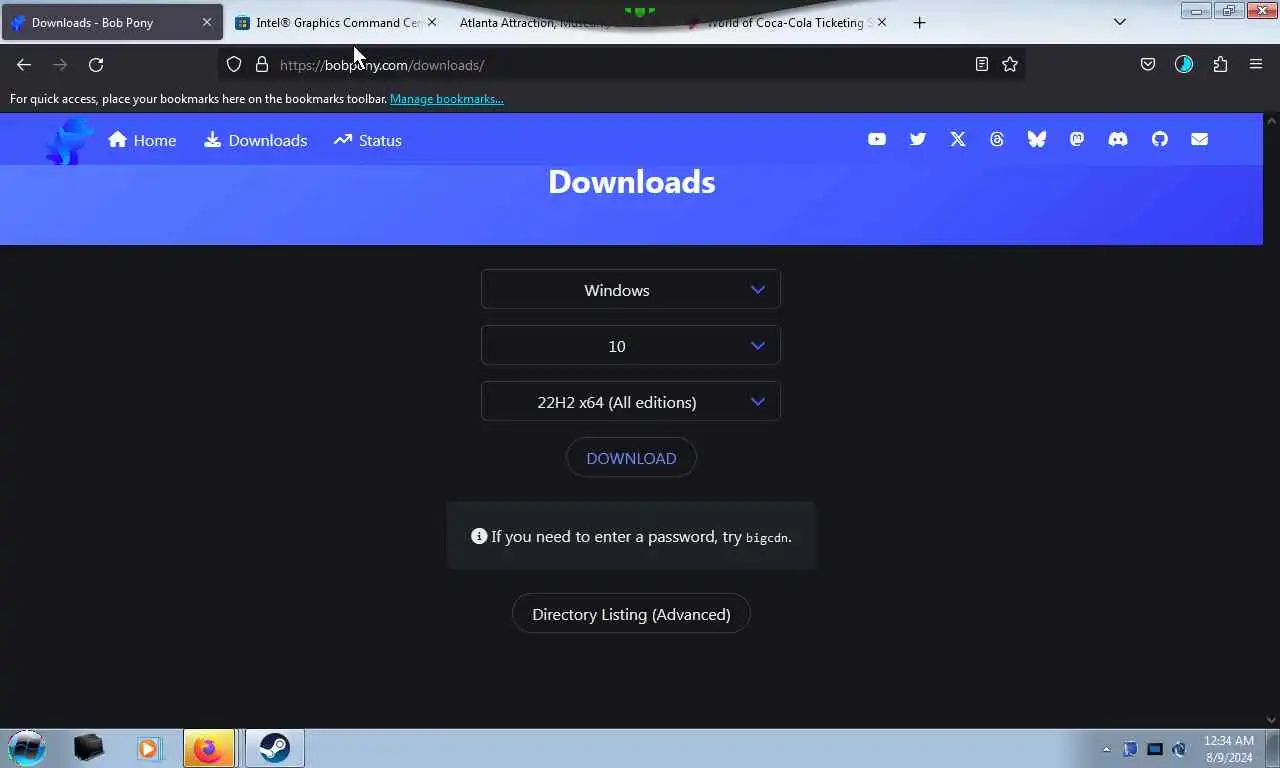Go back with the browser back arrow
Viewport: 1280px width, 768px height.
24,65
